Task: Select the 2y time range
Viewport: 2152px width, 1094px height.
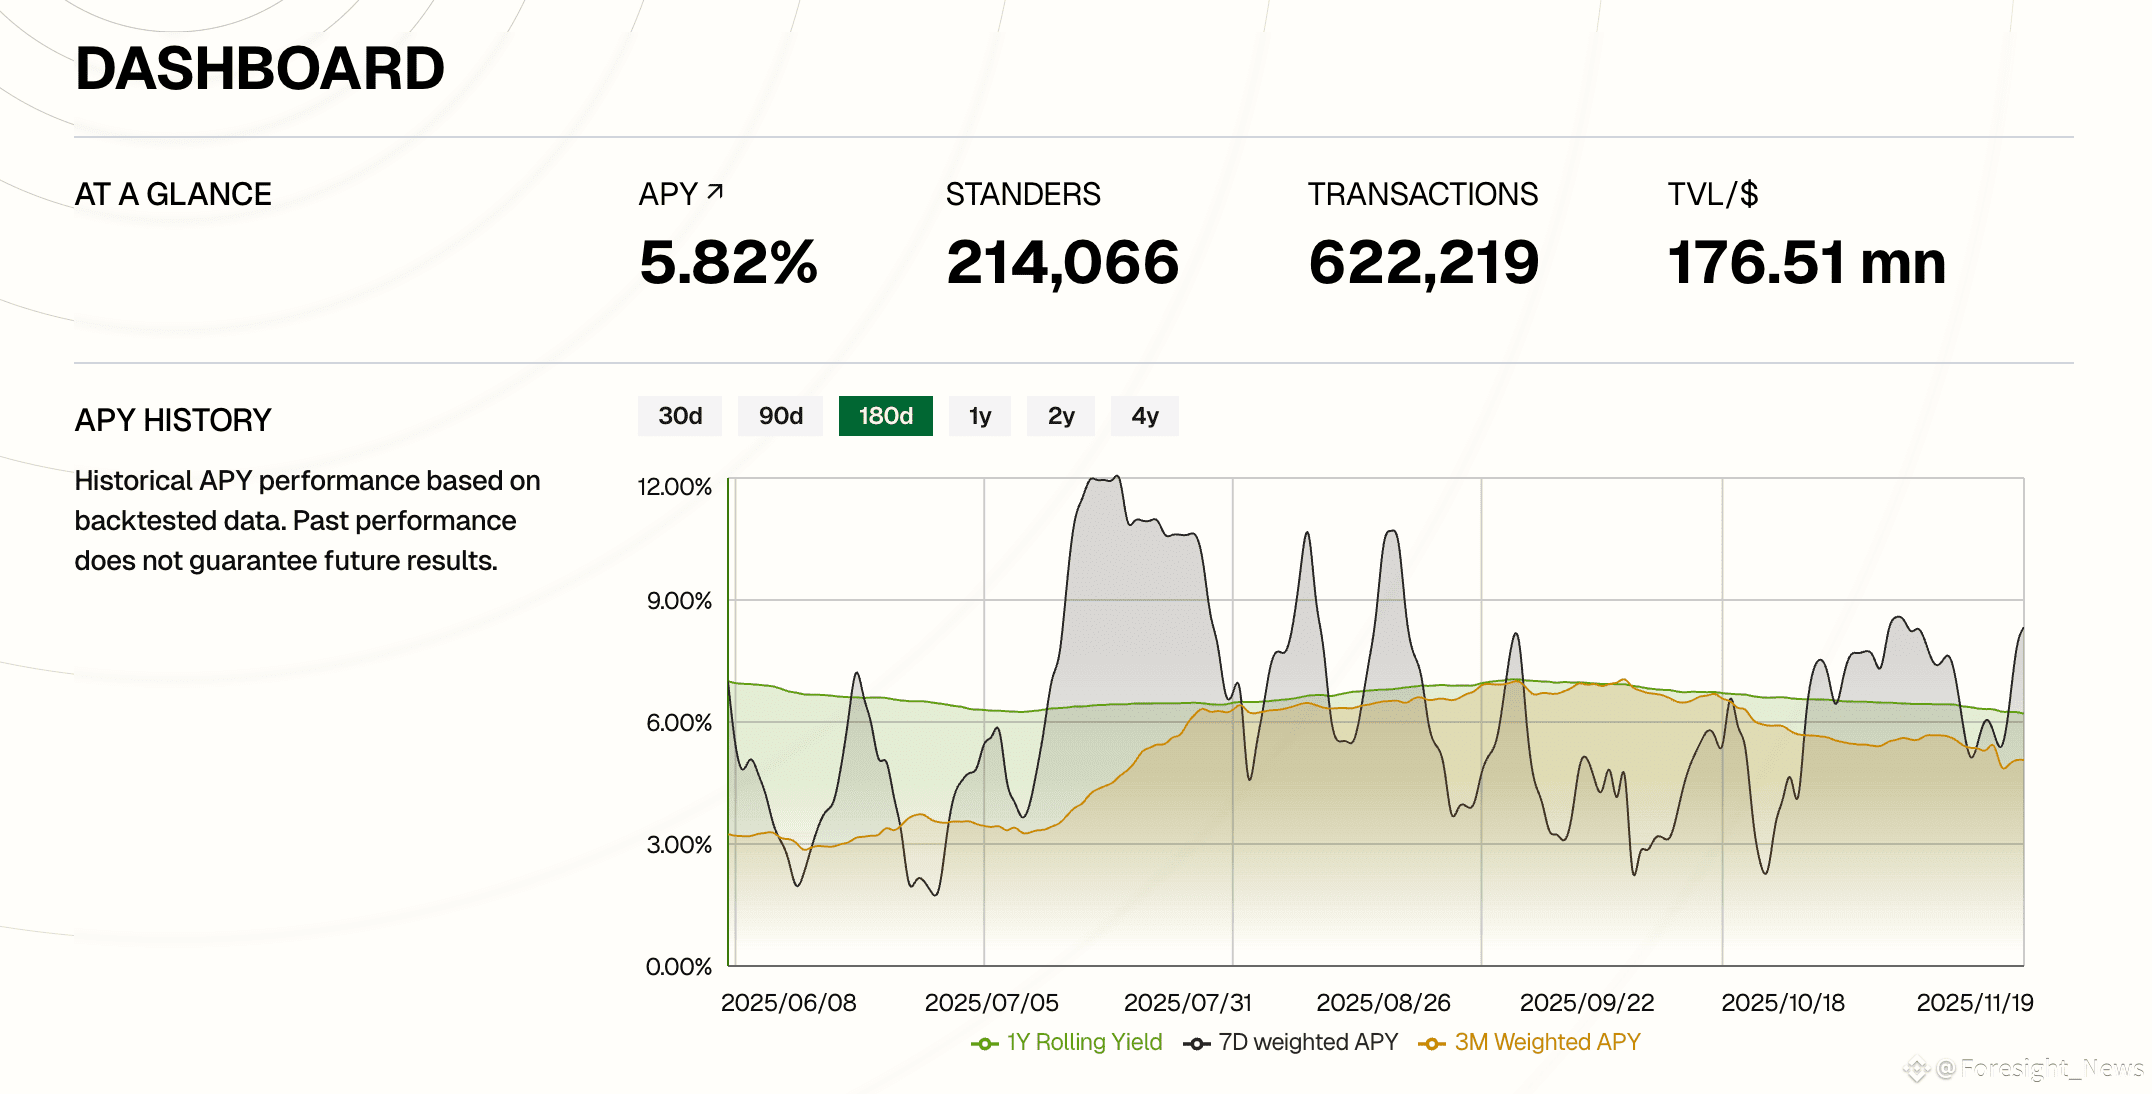Action: pos(1060,416)
